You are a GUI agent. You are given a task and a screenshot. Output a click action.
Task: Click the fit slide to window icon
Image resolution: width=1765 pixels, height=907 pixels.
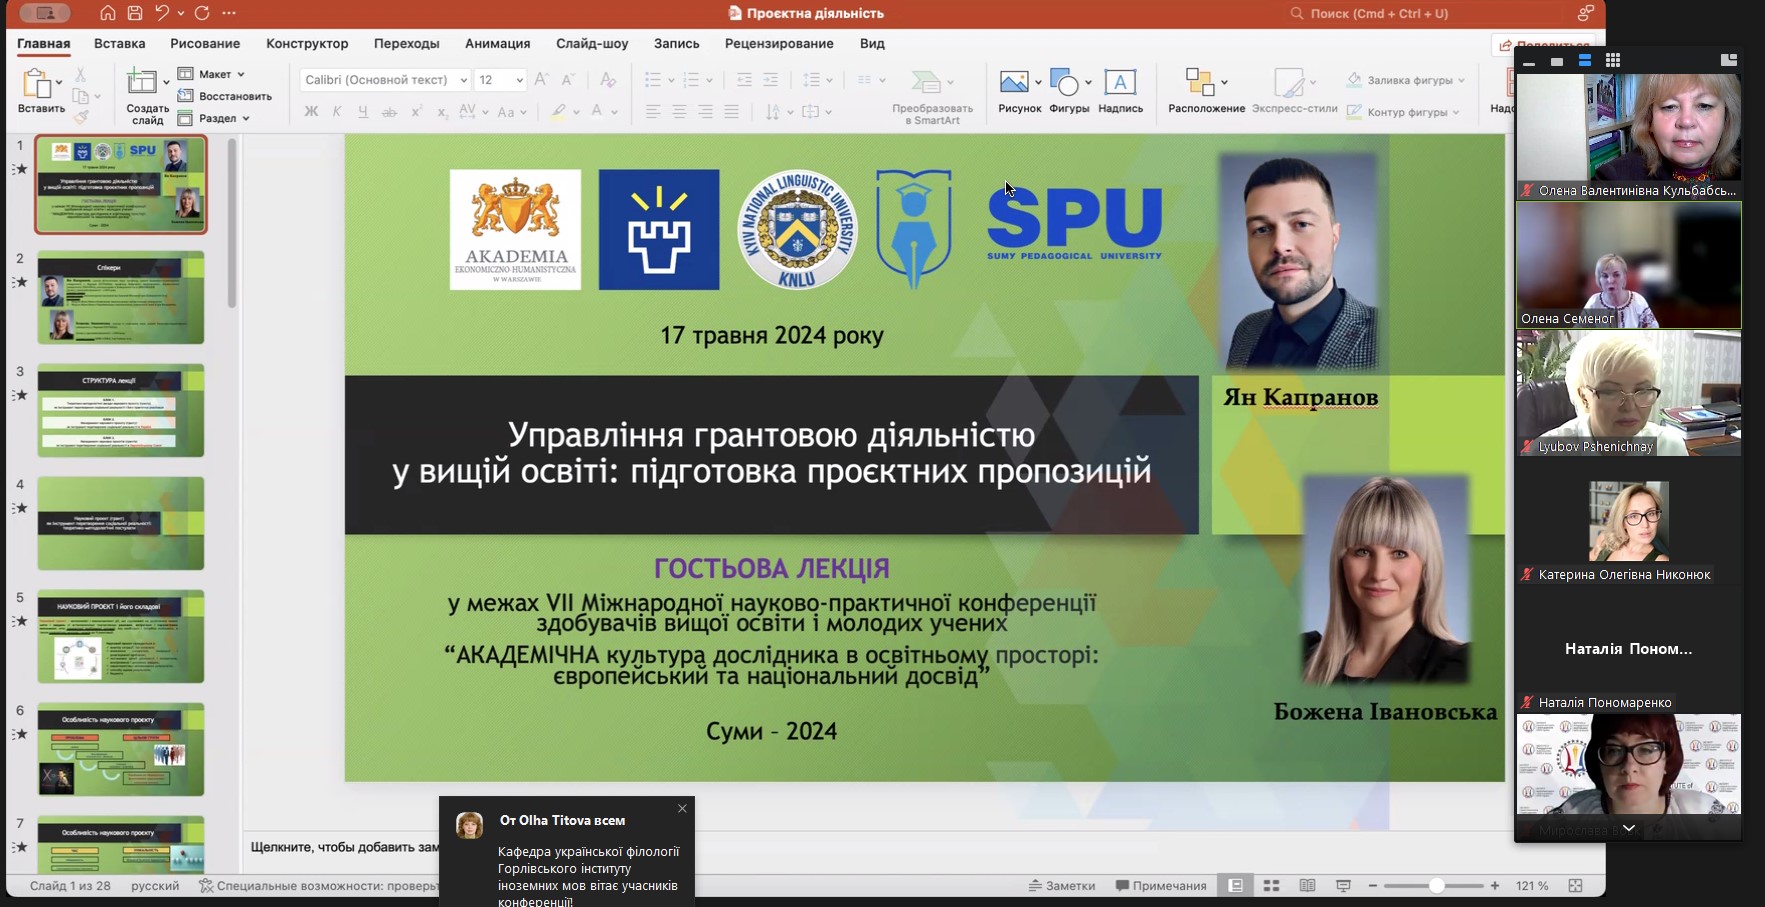1575,886
